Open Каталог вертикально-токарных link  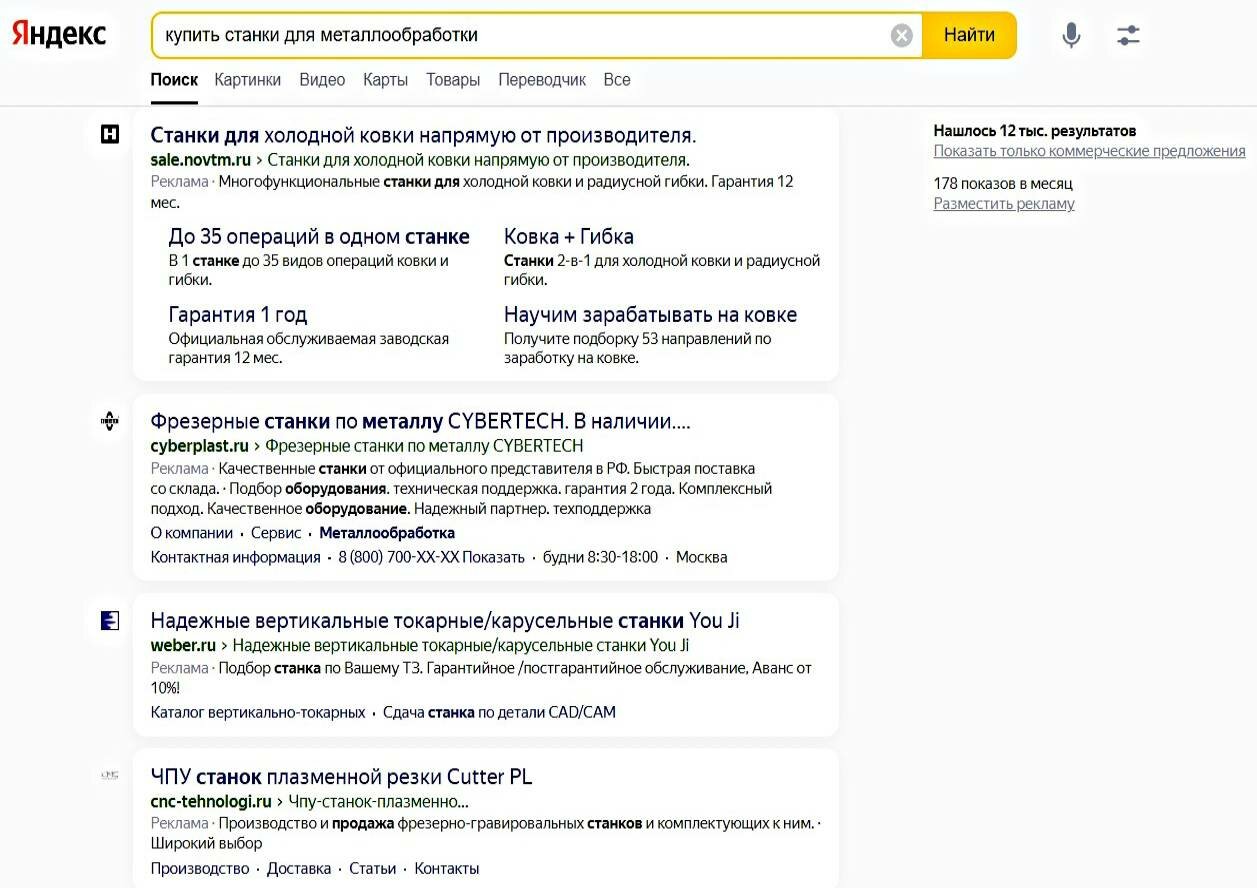258,713
